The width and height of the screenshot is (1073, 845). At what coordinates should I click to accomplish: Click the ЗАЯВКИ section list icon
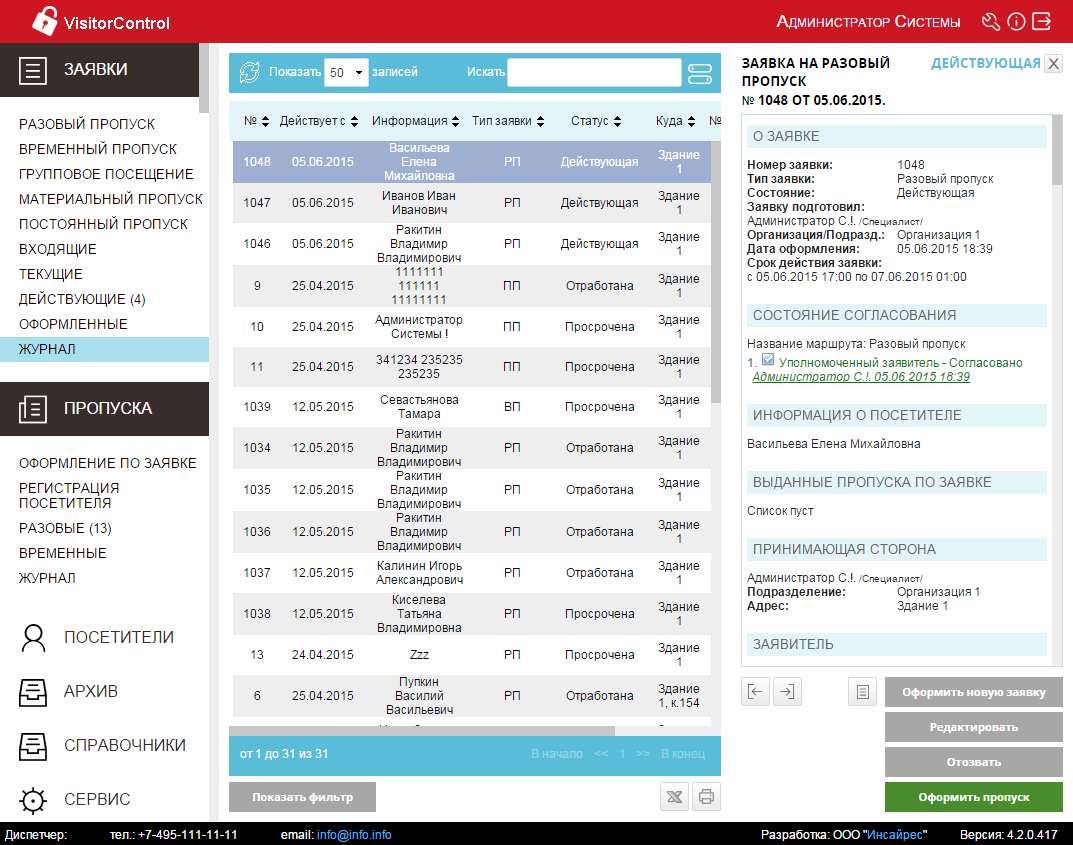pyautogui.click(x=33, y=70)
